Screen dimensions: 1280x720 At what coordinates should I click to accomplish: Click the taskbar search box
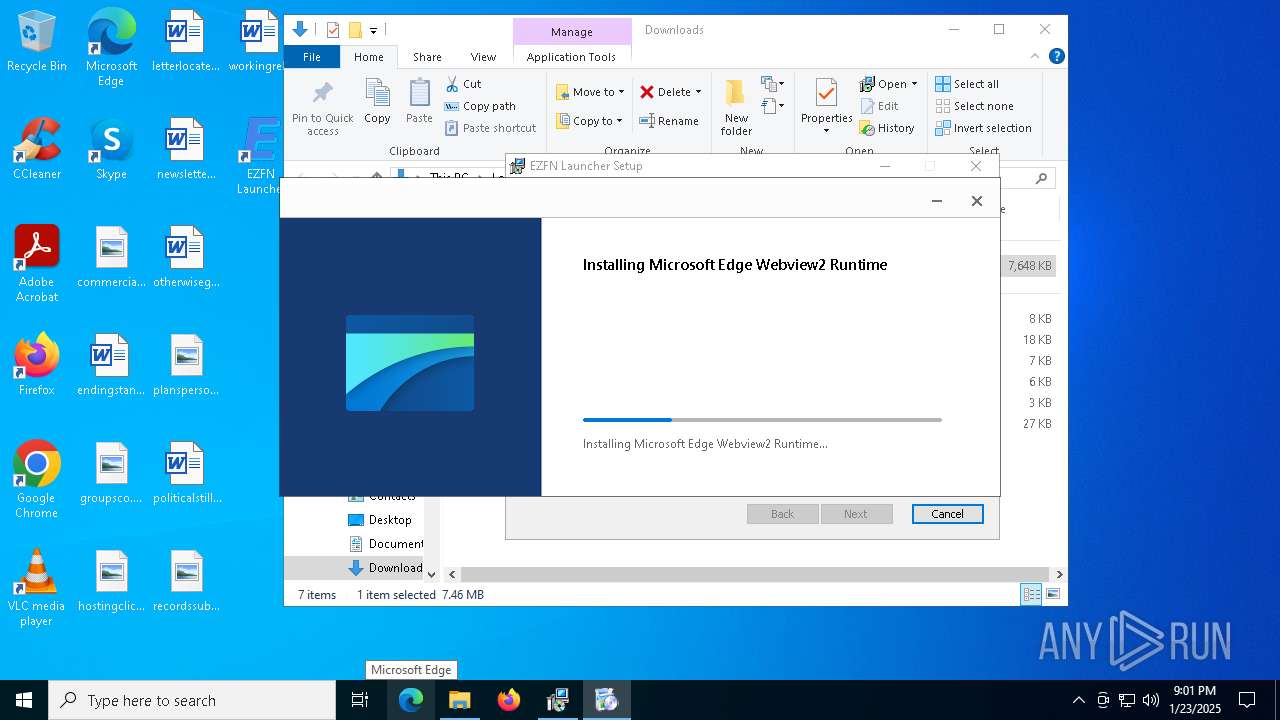(192, 700)
